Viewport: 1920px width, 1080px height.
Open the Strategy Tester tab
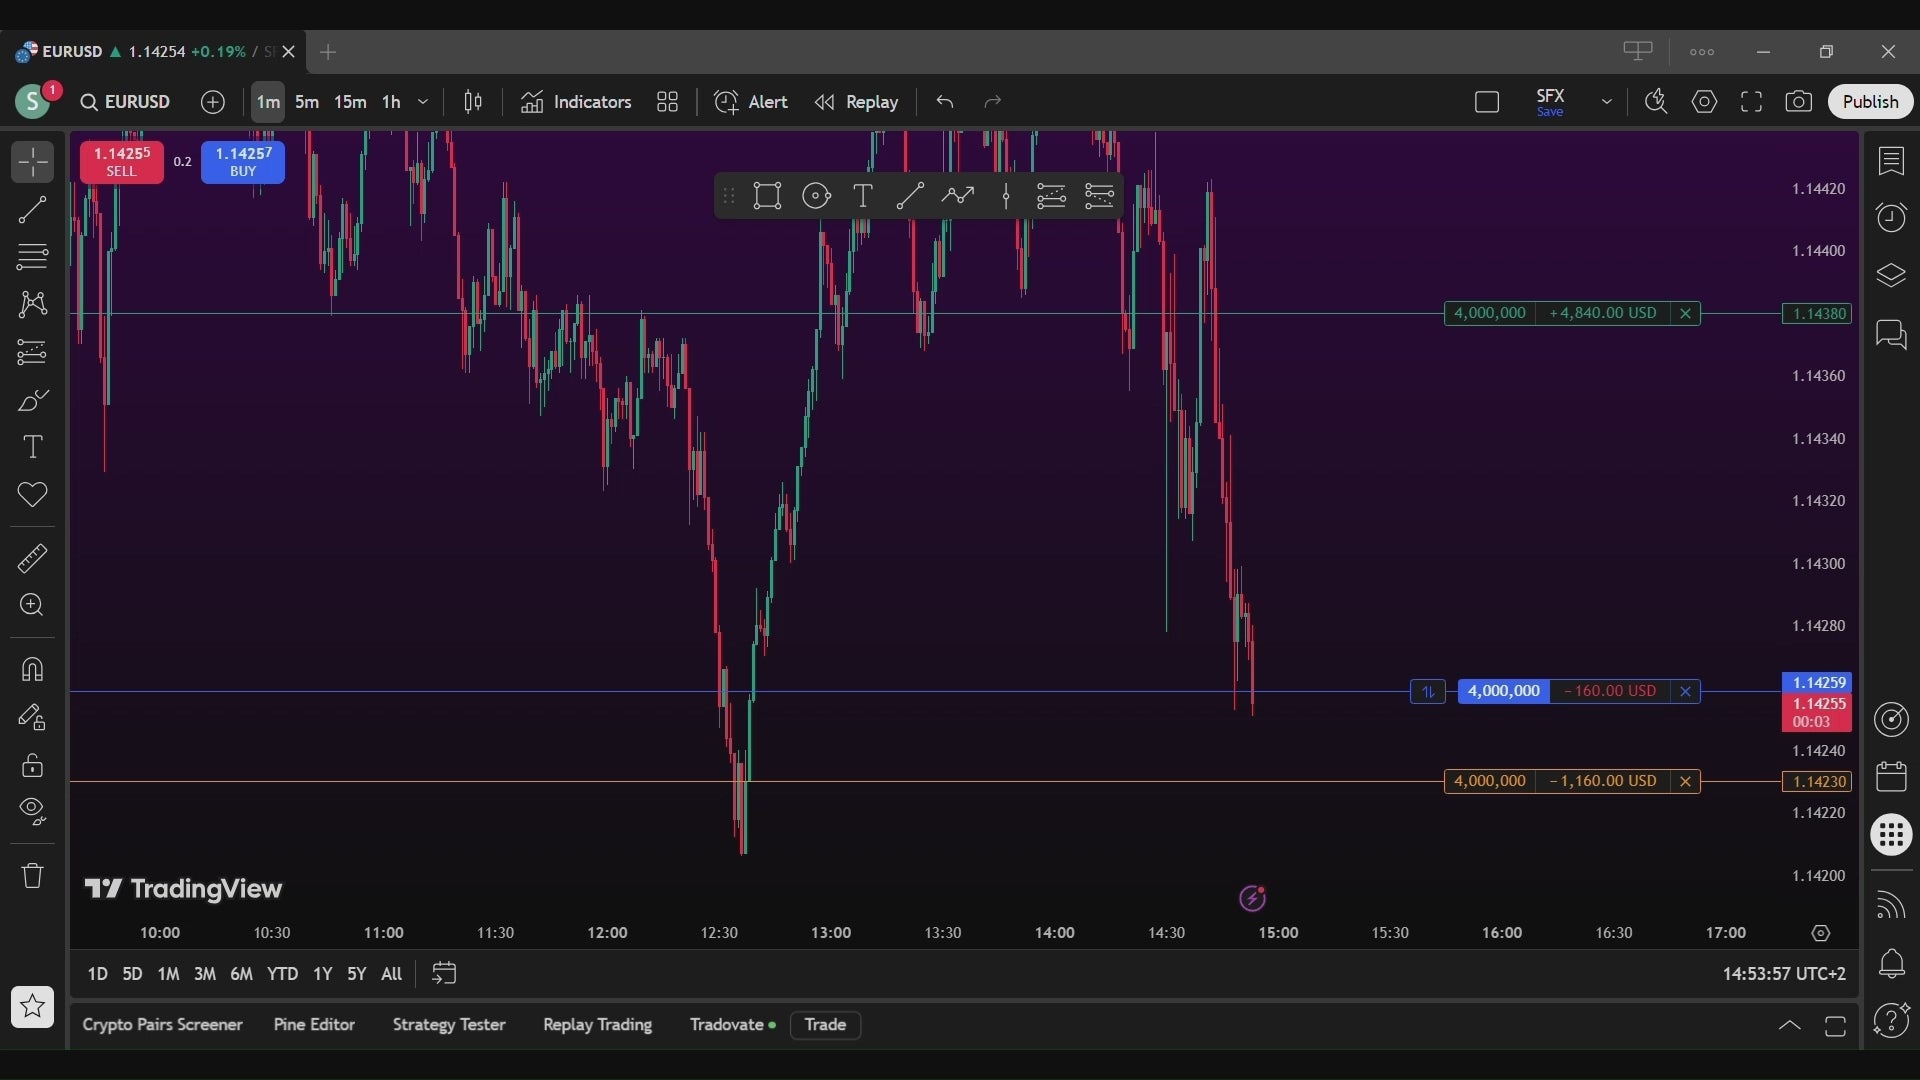tap(449, 1024)
